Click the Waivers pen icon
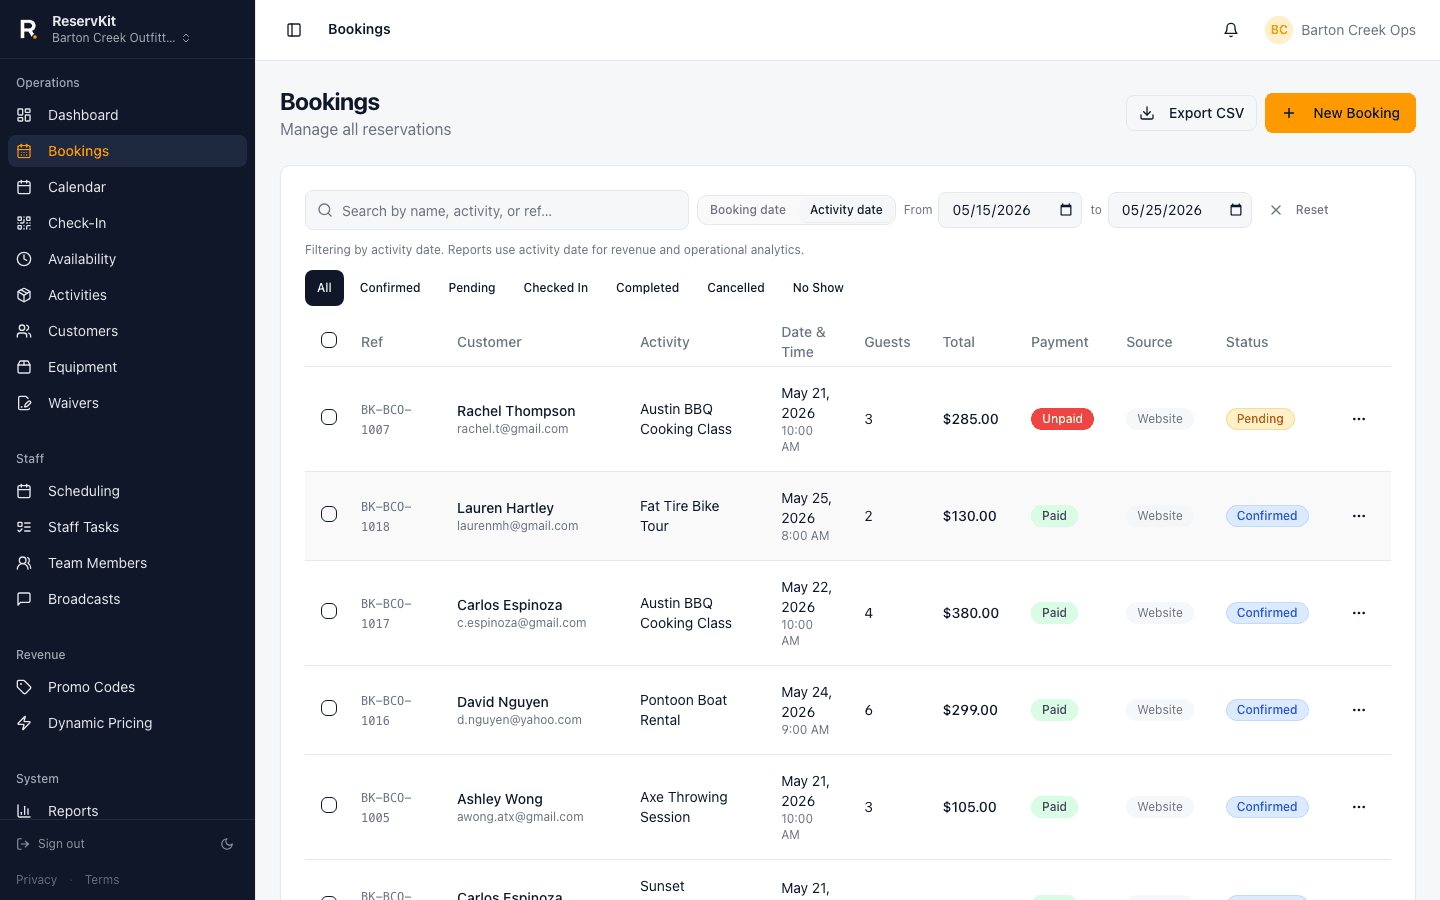This screenshot has height=900, width=1440. (x=24, y=403)
